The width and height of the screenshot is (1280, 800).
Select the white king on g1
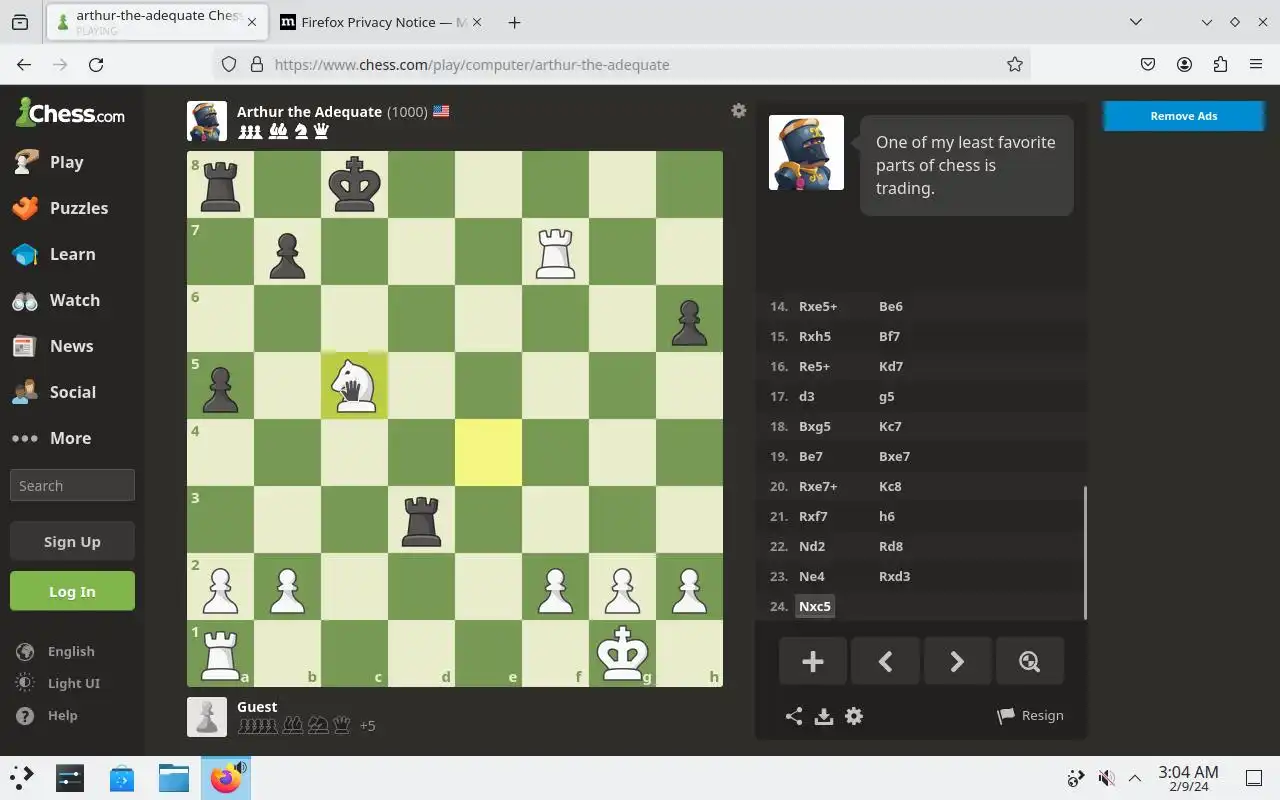coord(622,653)
